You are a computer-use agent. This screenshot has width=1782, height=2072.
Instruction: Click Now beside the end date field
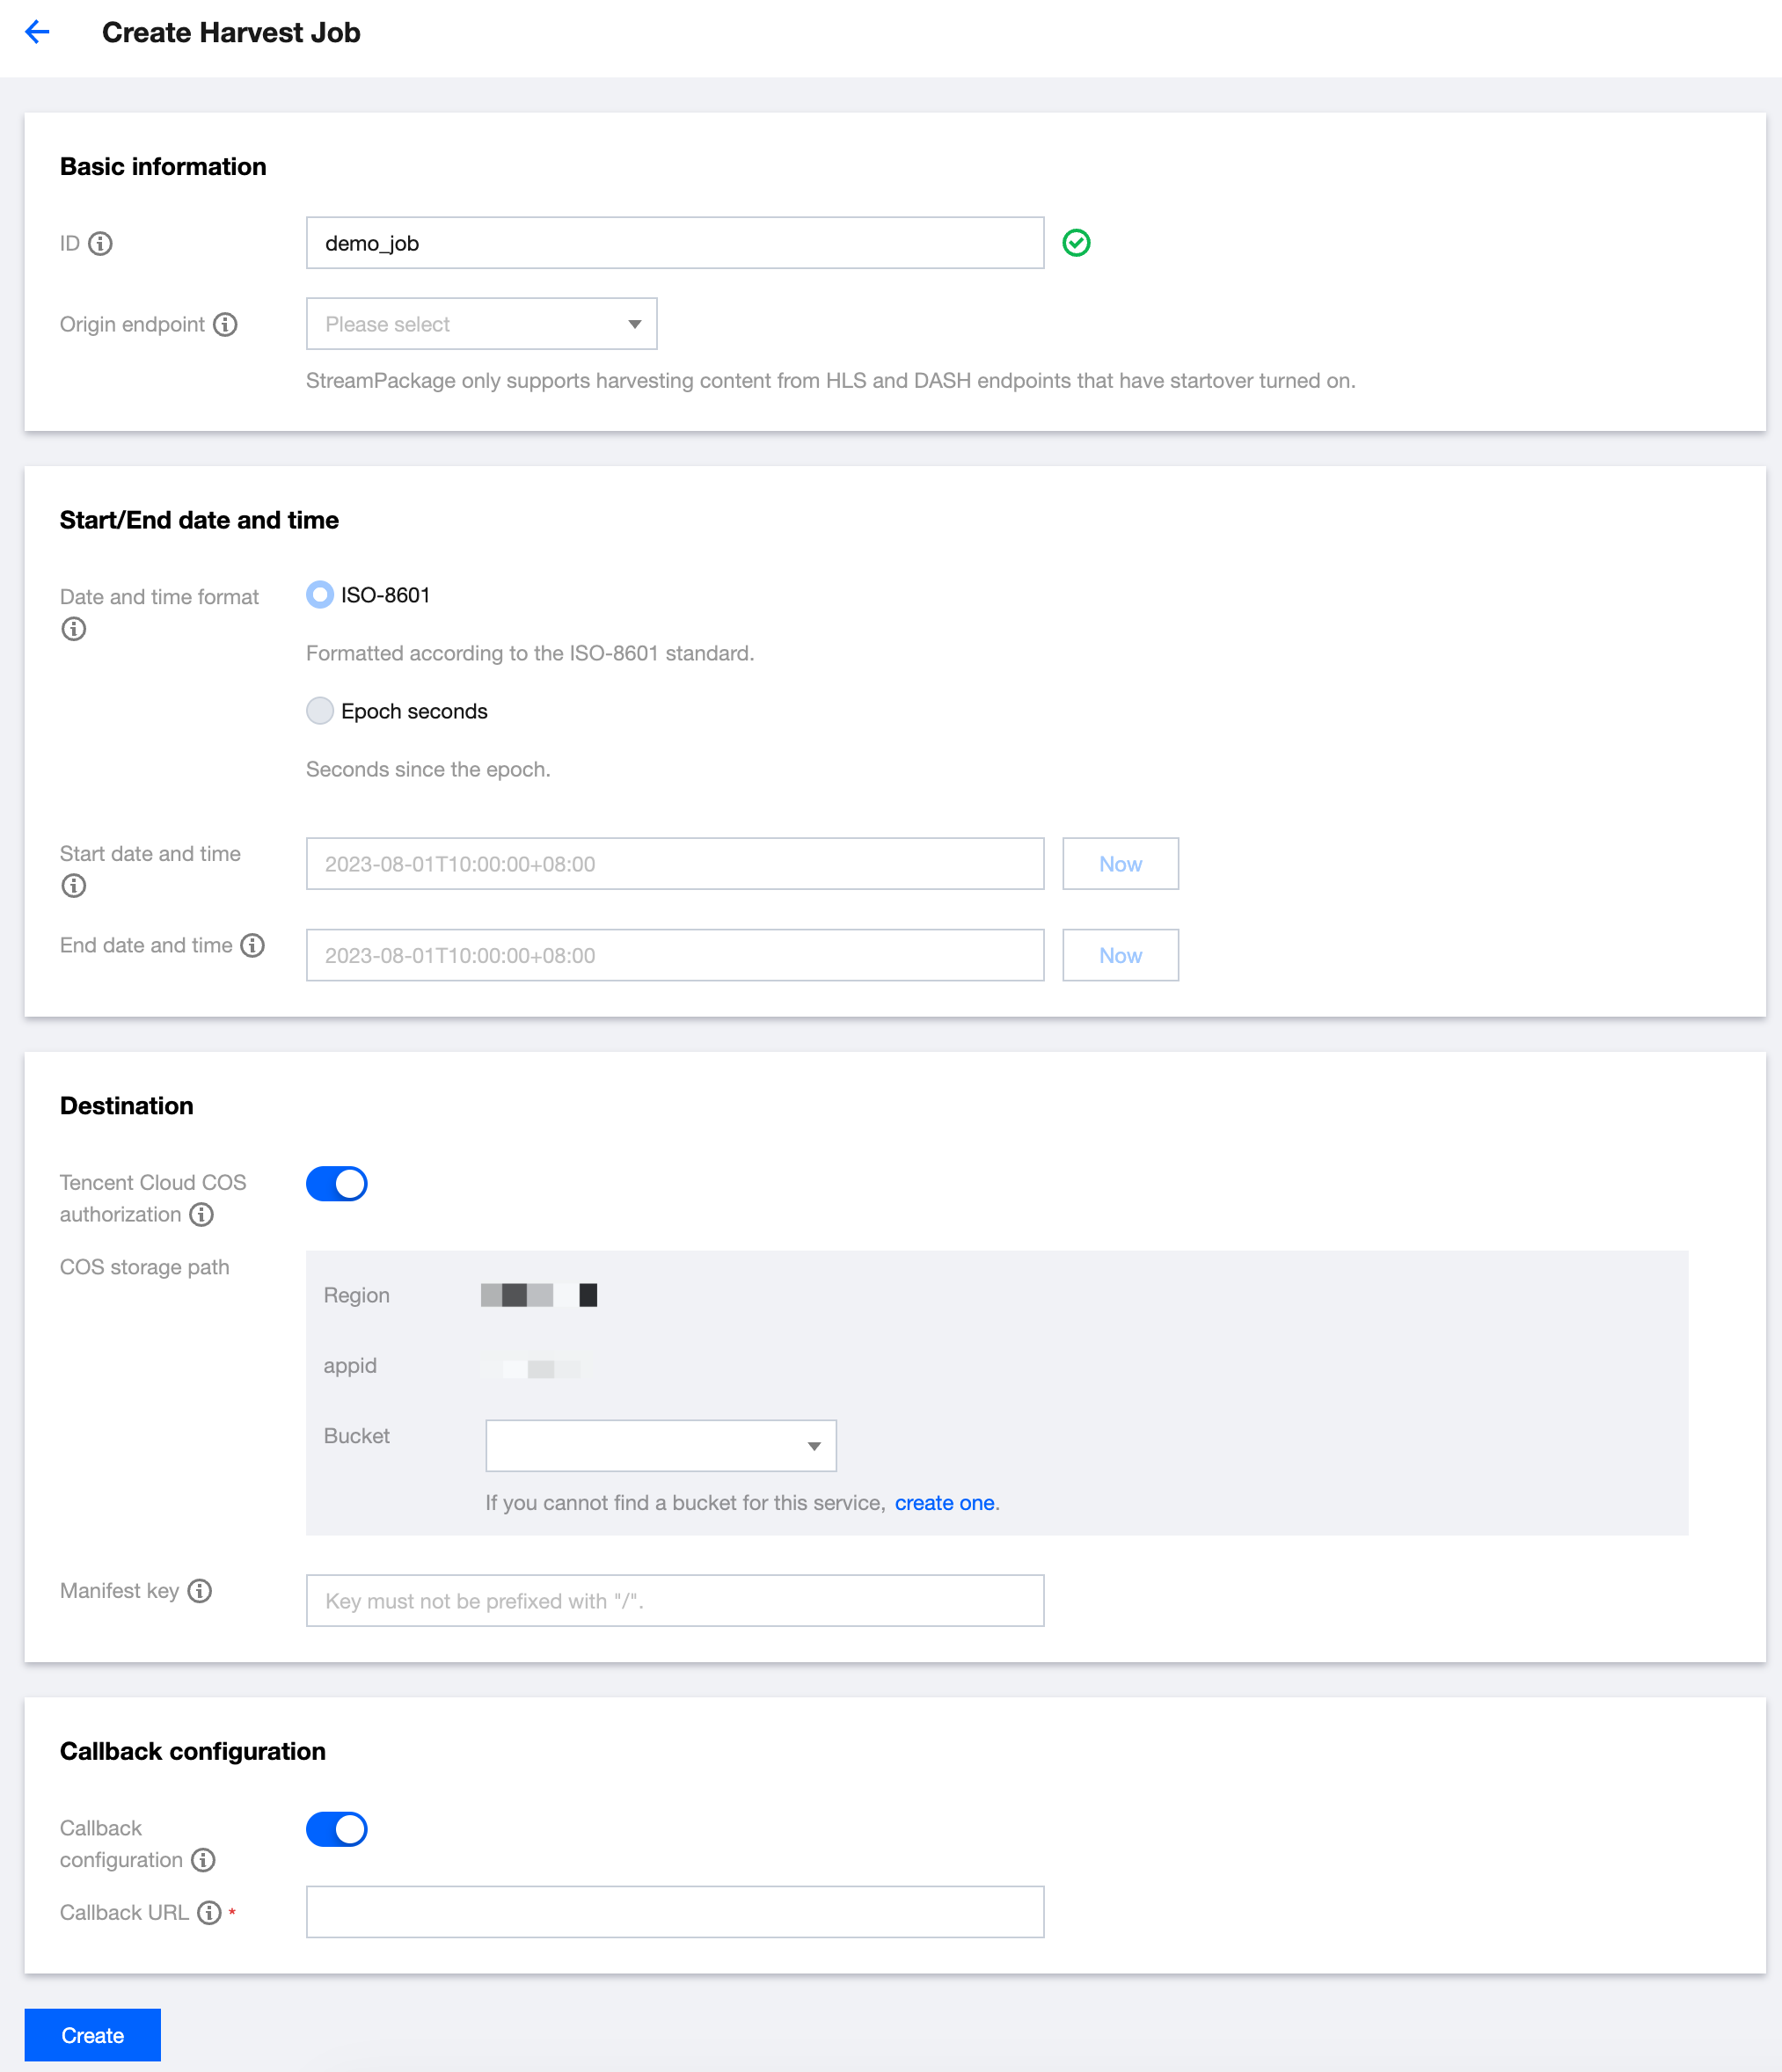coord(1120,955)
